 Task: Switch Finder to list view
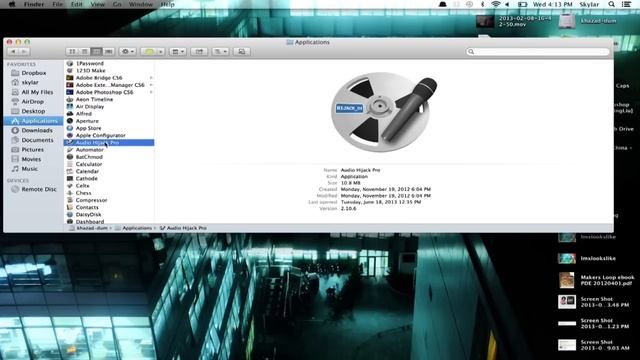(84, 51)
